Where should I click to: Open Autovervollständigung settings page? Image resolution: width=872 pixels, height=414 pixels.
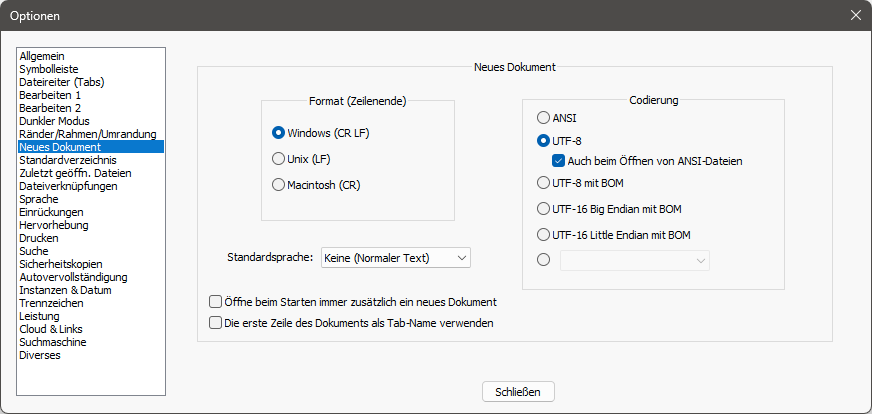coord(73,277)
